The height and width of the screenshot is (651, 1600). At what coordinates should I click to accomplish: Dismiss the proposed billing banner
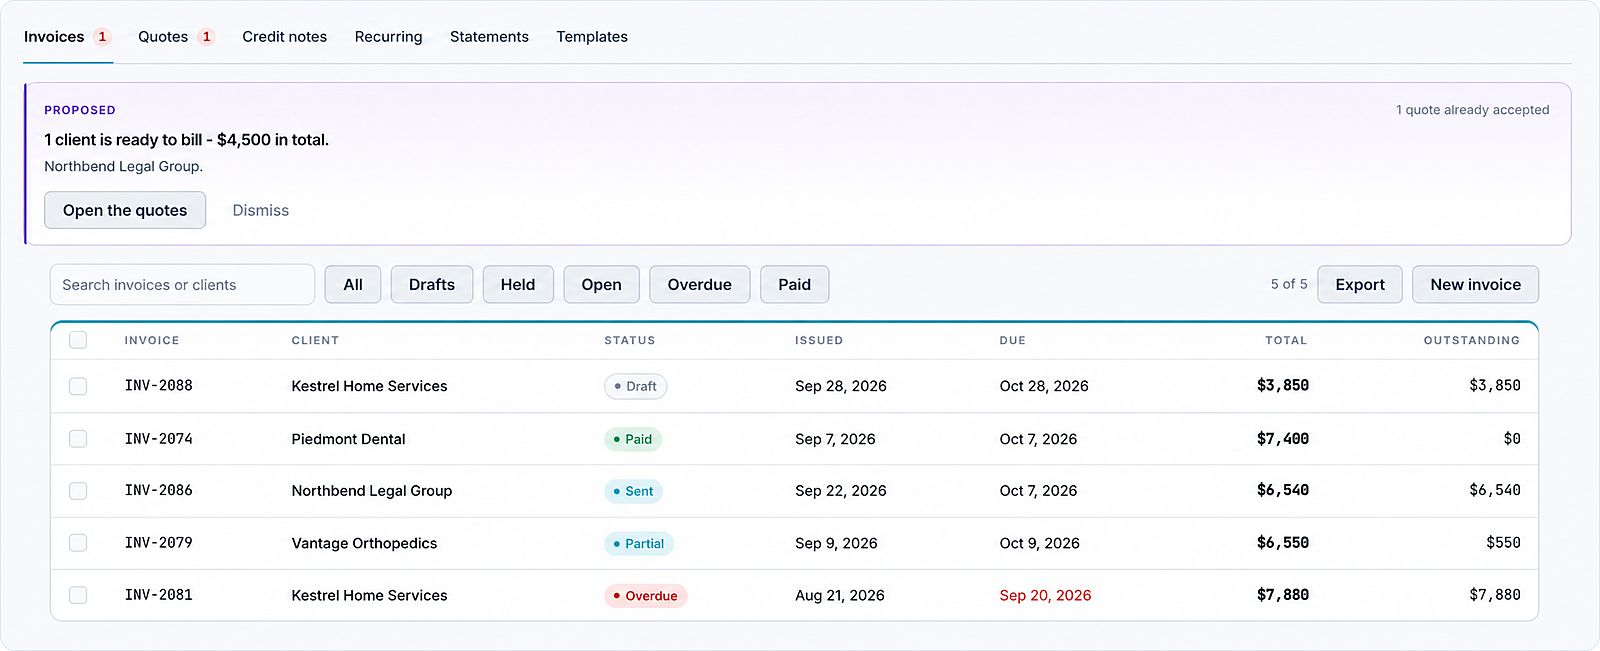point(261,210)
